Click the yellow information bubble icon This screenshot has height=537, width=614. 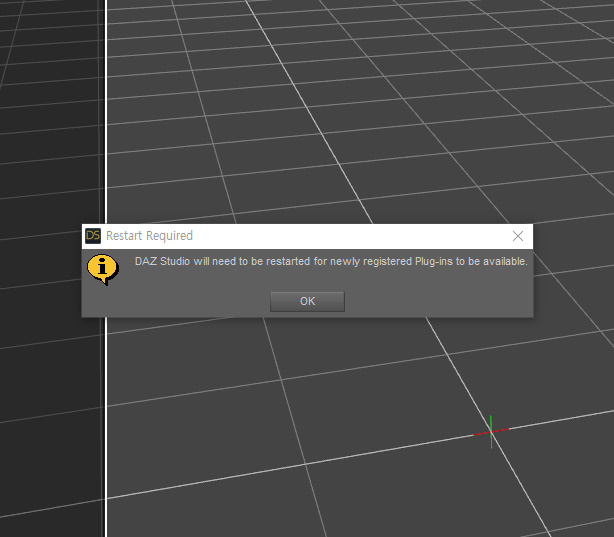(103, 269)
